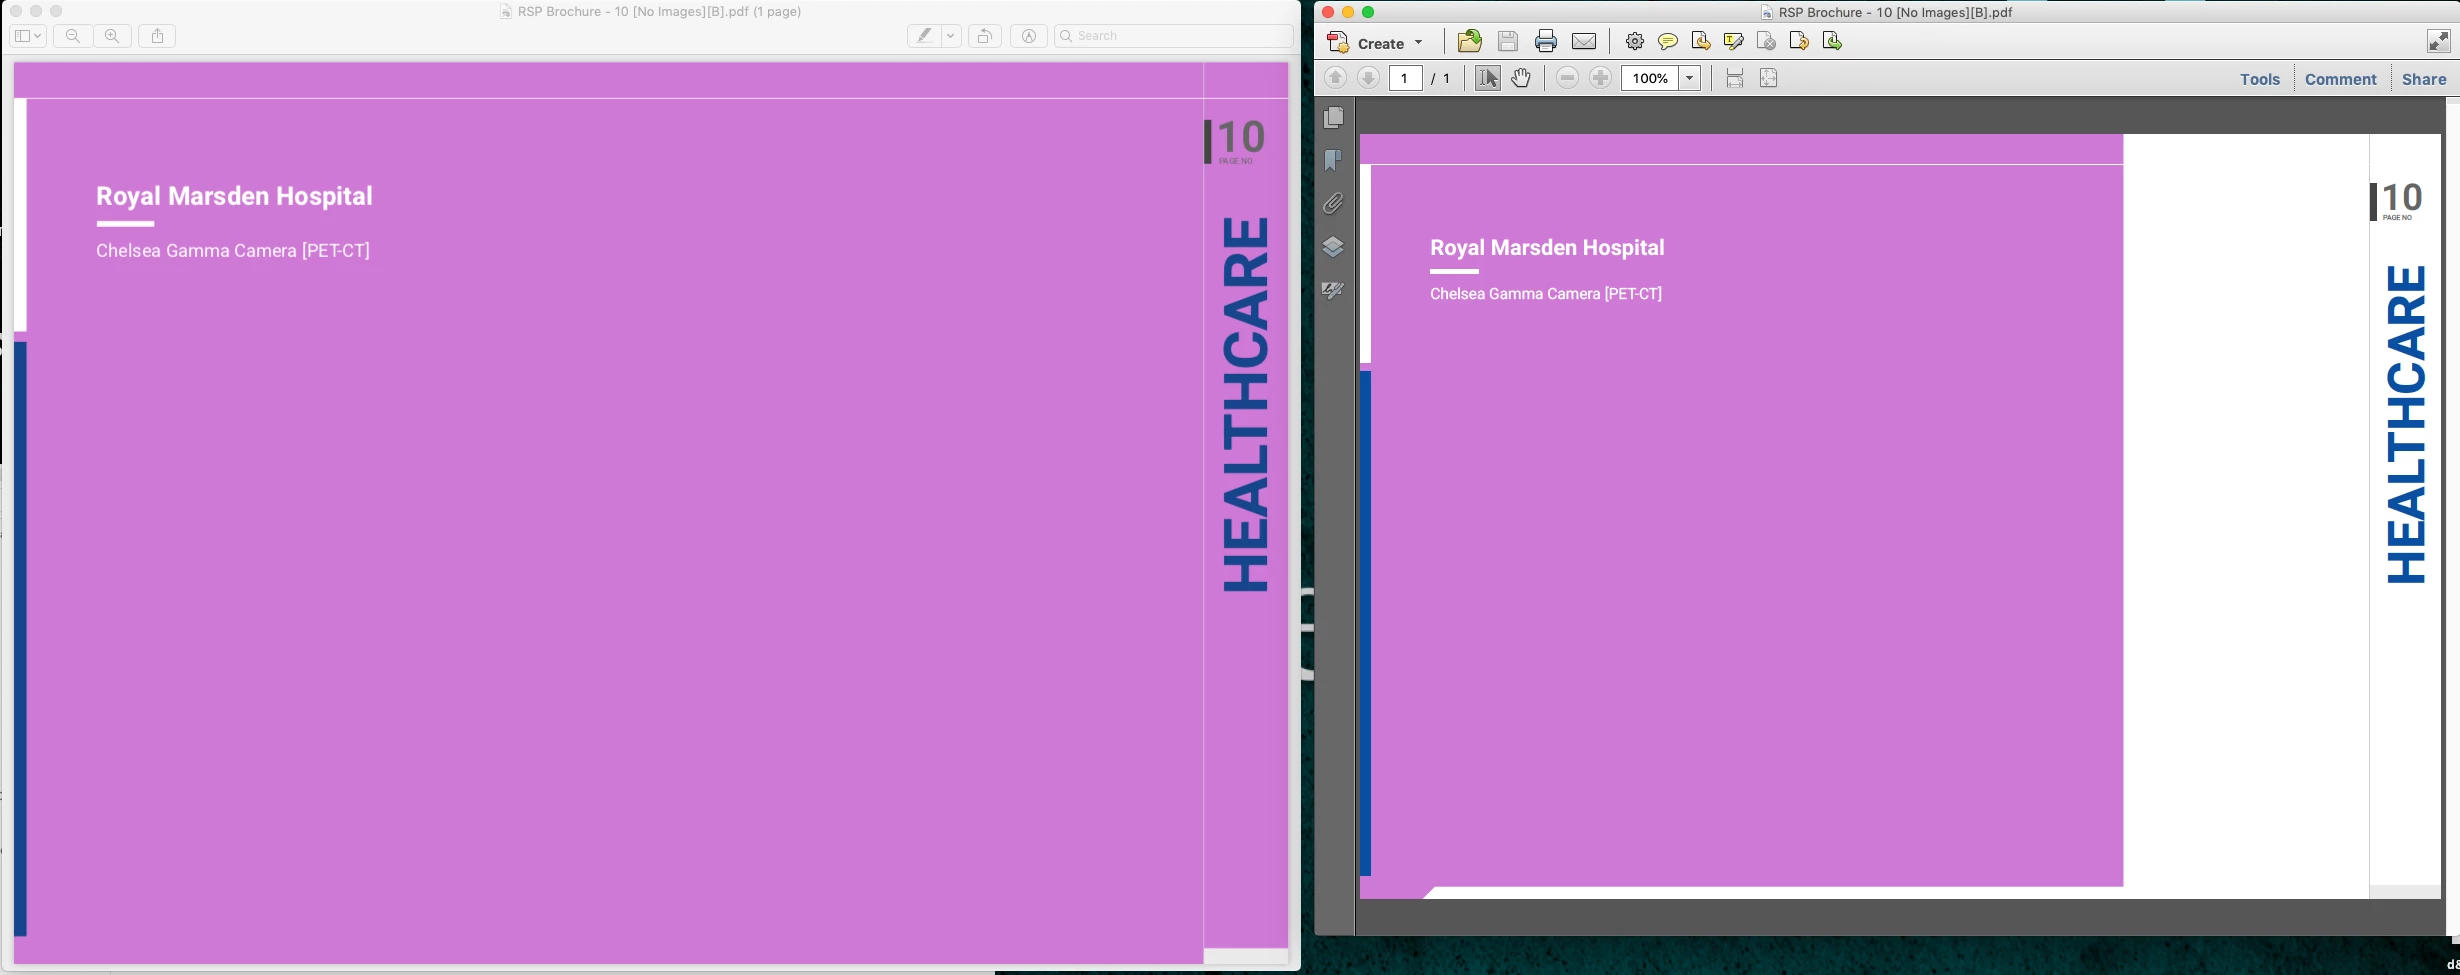The image size is (2460, 975).
Task: Click the export page green-arrow icon
Action: (x=1832, y=41)
